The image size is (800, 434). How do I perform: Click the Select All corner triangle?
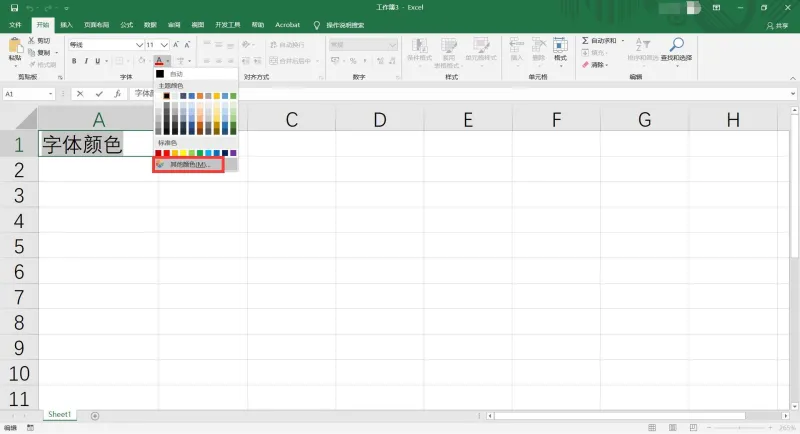[27, 118]
